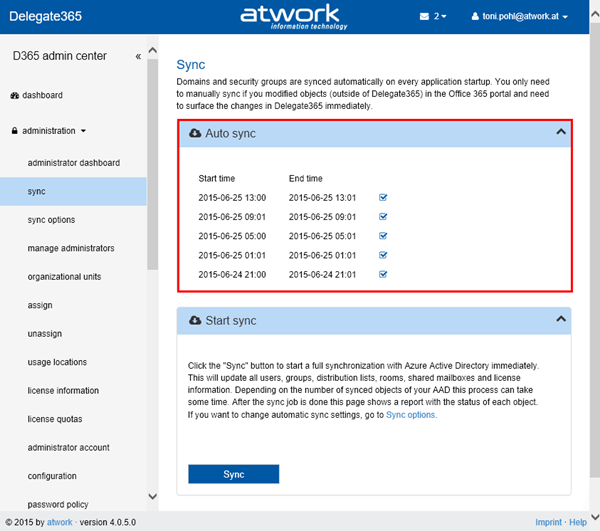Click start time 2015-06-25 13:00
This screenshot has width=600, height=531.
tap(232, 198)
